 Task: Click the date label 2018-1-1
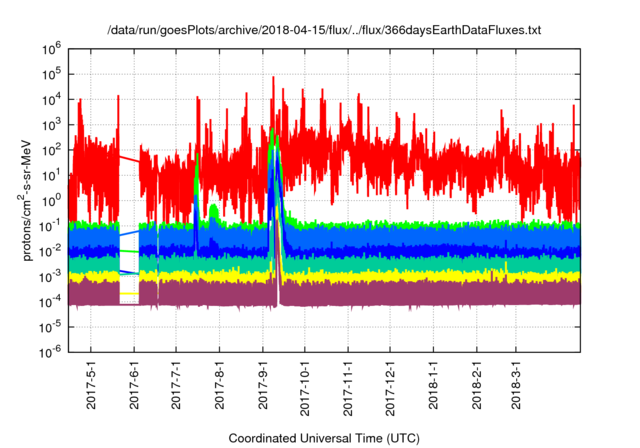pyautogui.click(x=433, y=384)
